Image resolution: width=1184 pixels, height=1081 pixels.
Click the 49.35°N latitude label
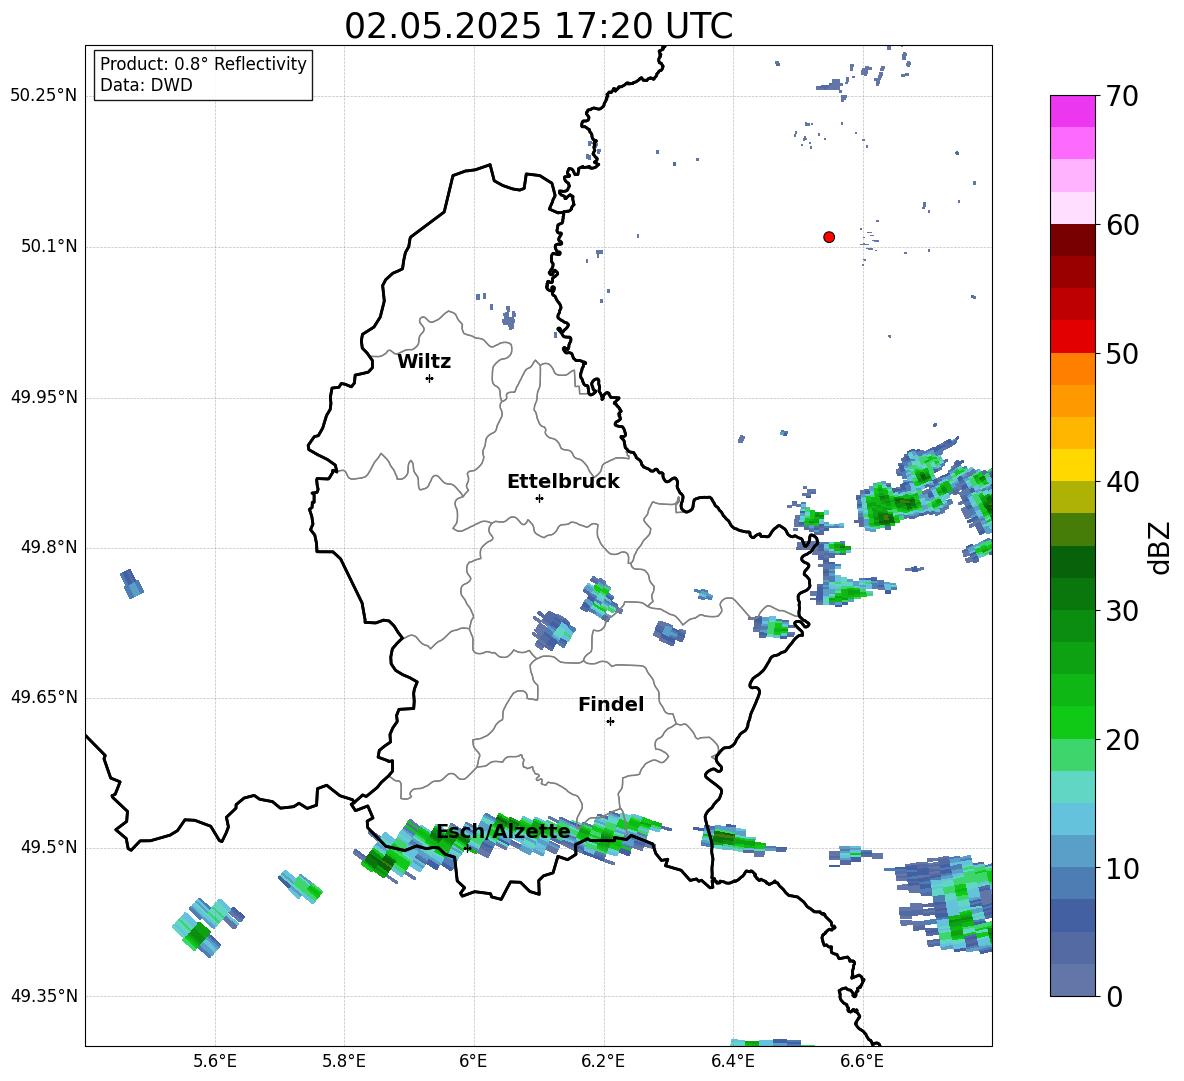coord(44,996)
